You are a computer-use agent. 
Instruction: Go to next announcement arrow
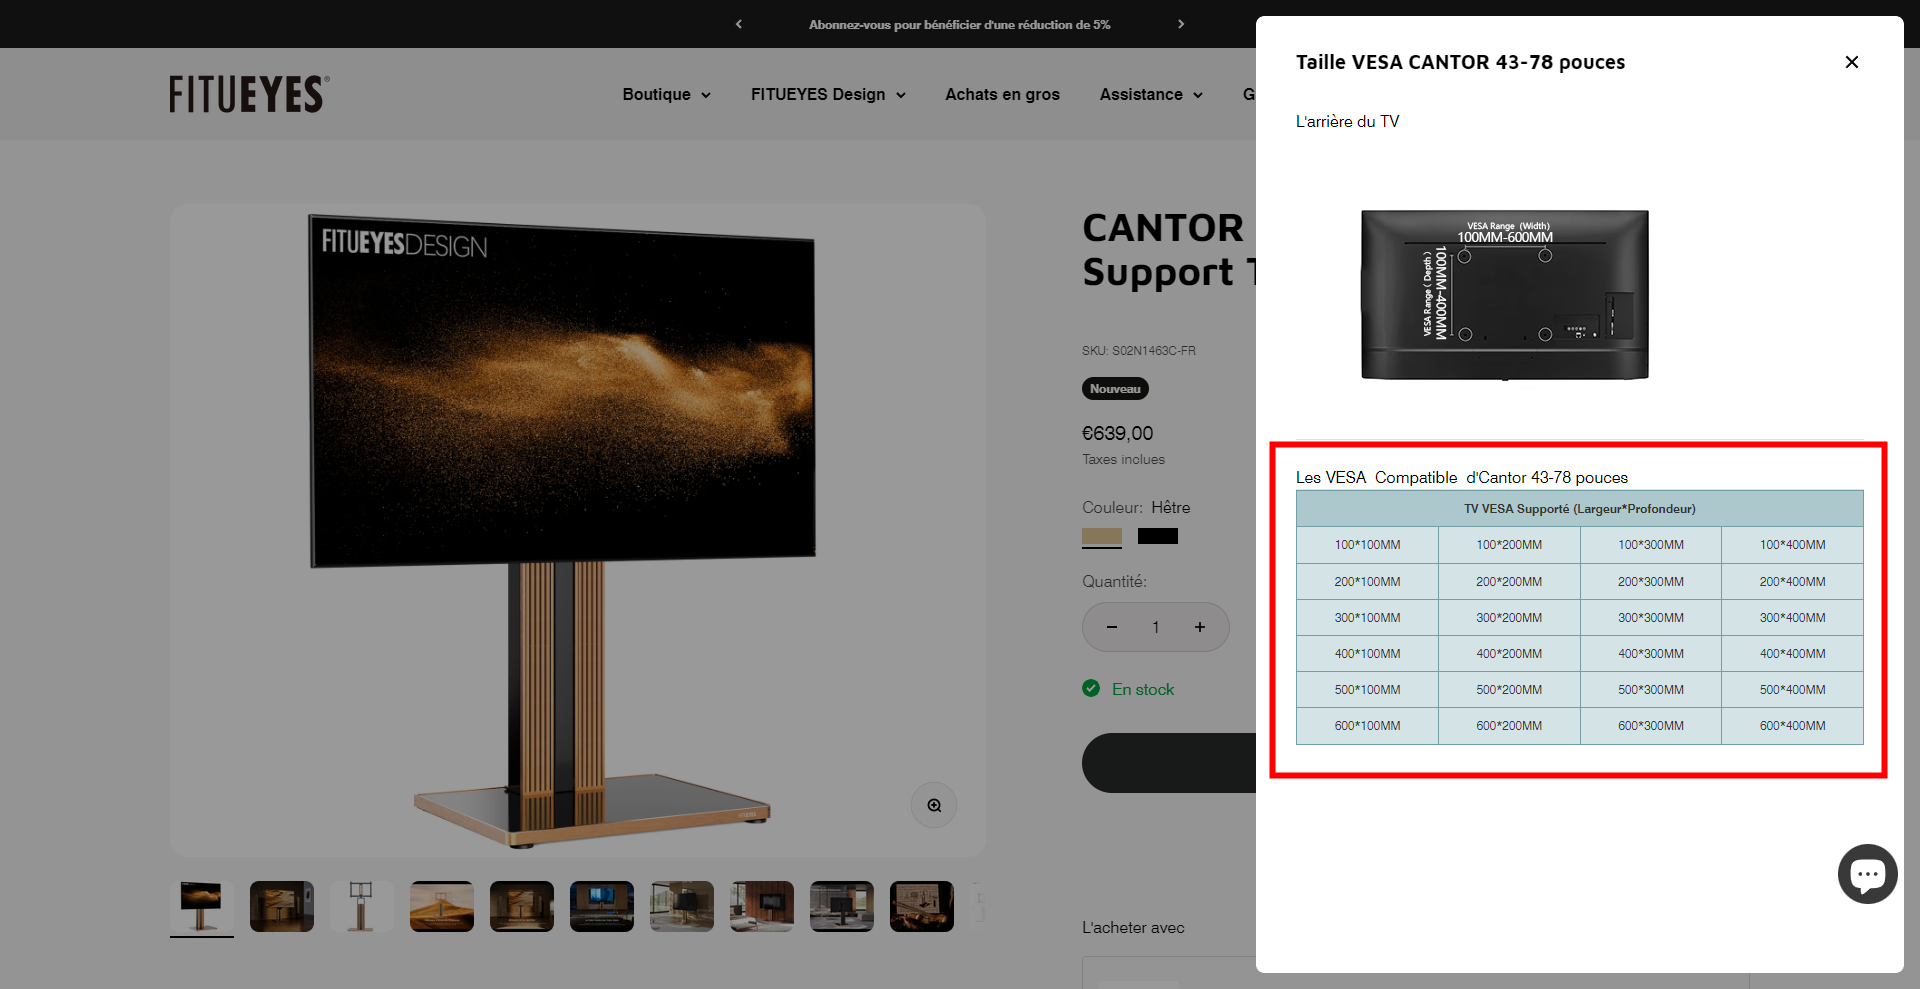(x=1181, y=24)
